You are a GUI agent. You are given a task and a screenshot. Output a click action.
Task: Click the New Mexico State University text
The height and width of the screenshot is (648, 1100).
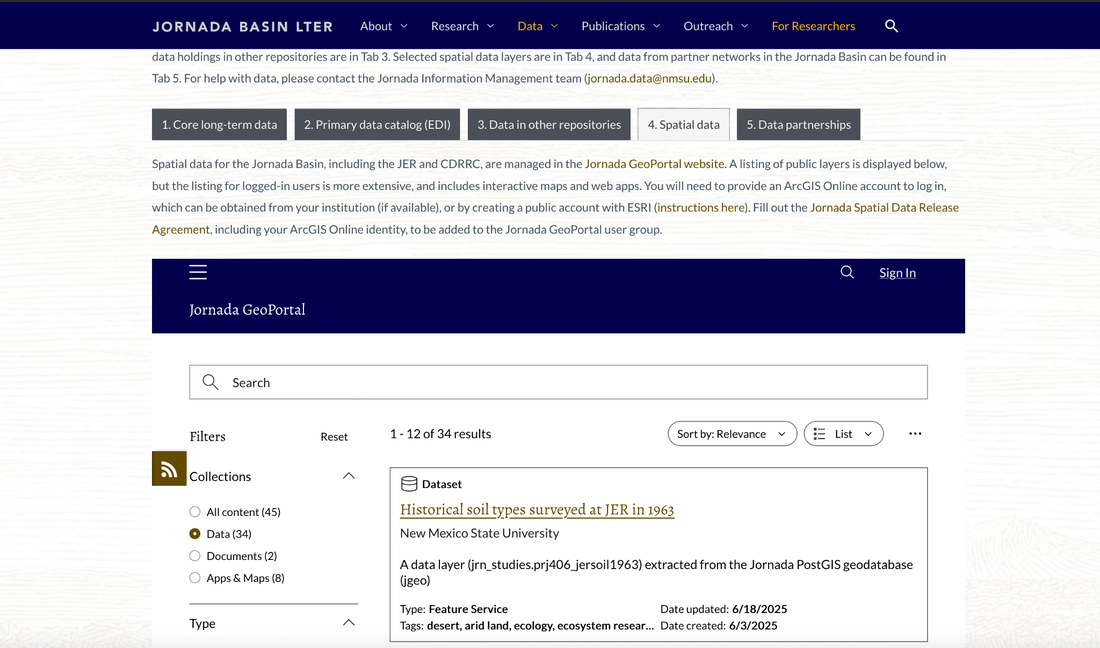(x=479, y=533)
